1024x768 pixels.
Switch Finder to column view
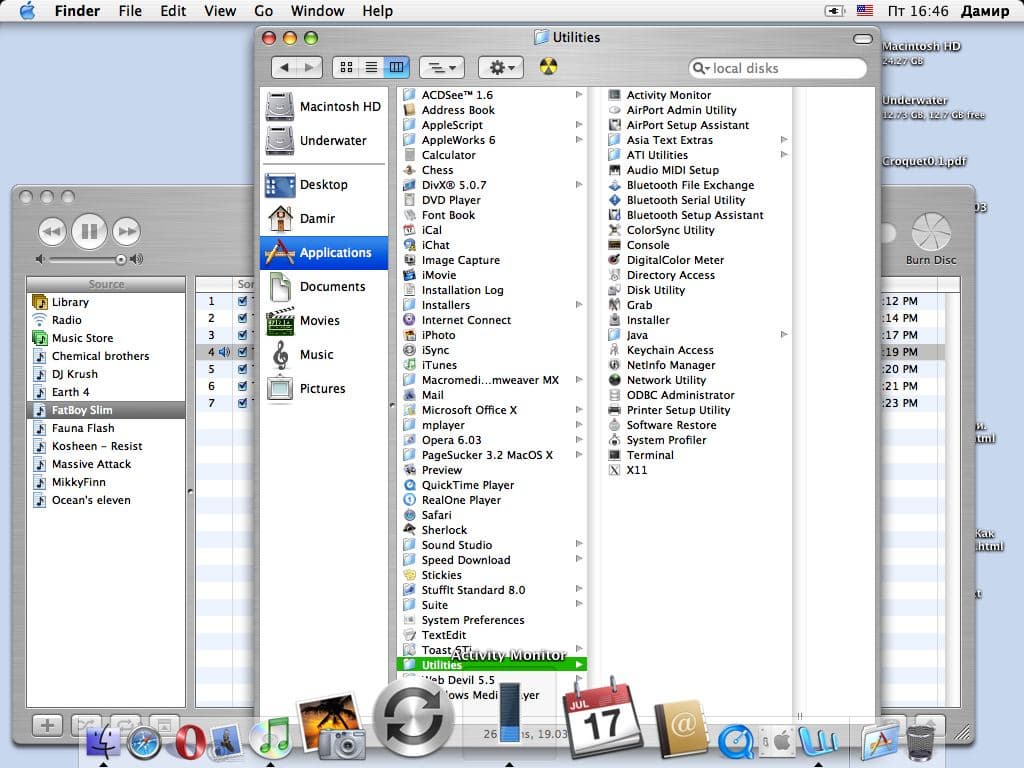[x=396, y=67]
